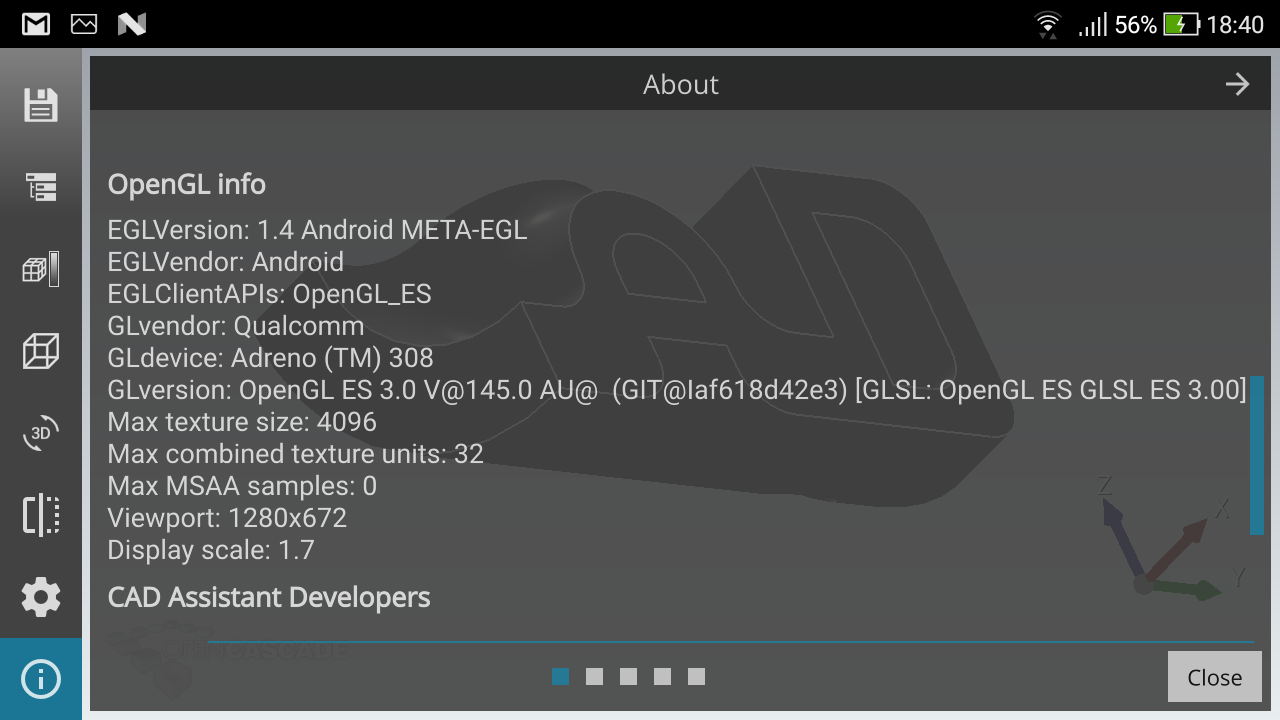The width and height of the screenshot is (1280, 720).
Task: Select the first page indicator dot
Action: (x=561, y=677)
